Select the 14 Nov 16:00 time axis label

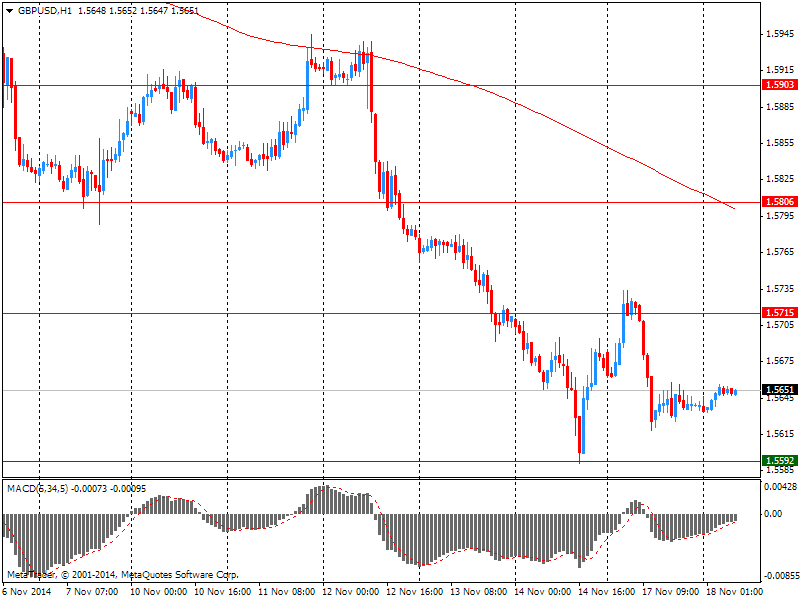606,592
